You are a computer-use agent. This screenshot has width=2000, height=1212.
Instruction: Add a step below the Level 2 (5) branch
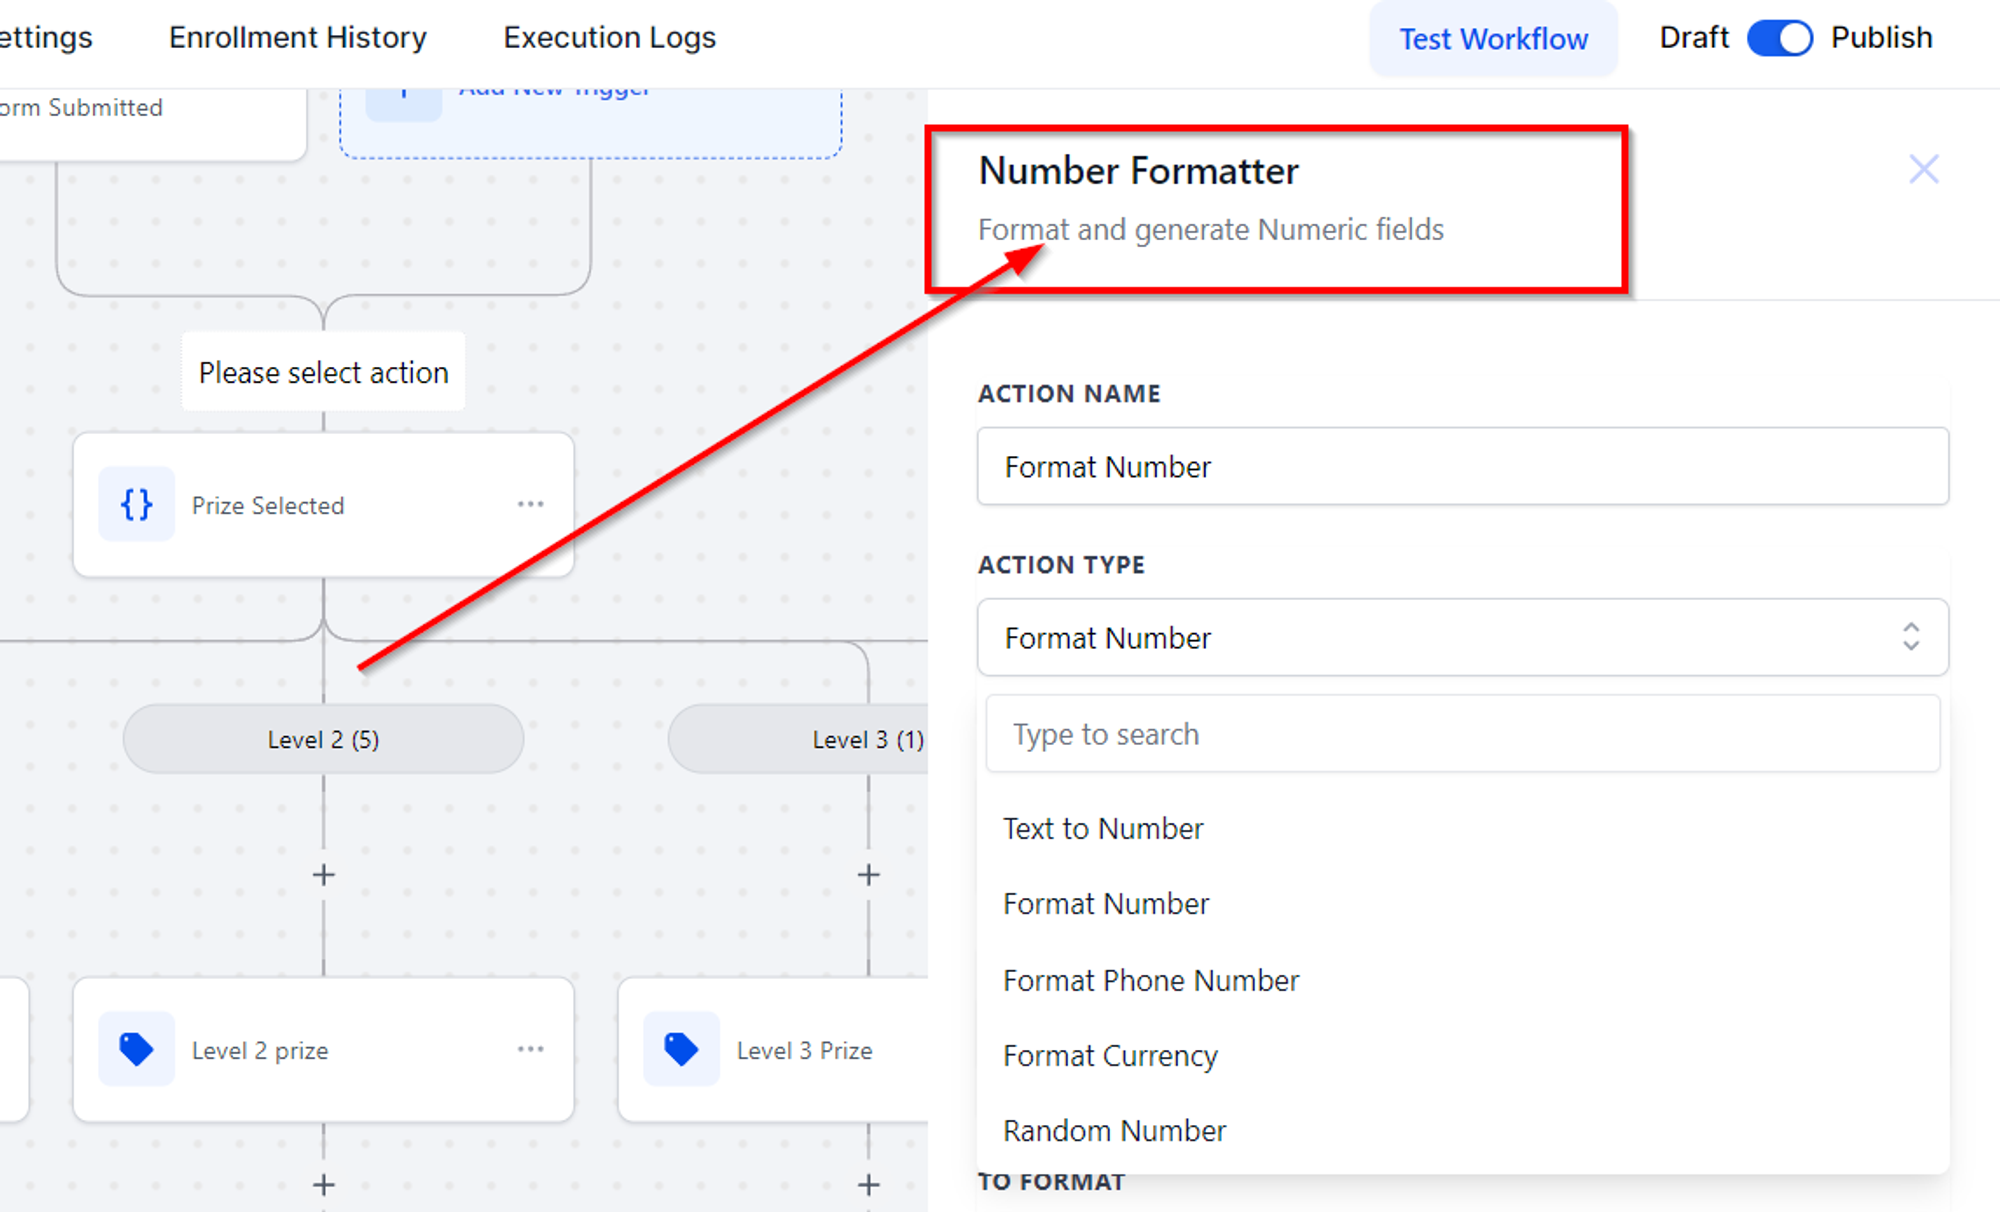tap(323, 875)
